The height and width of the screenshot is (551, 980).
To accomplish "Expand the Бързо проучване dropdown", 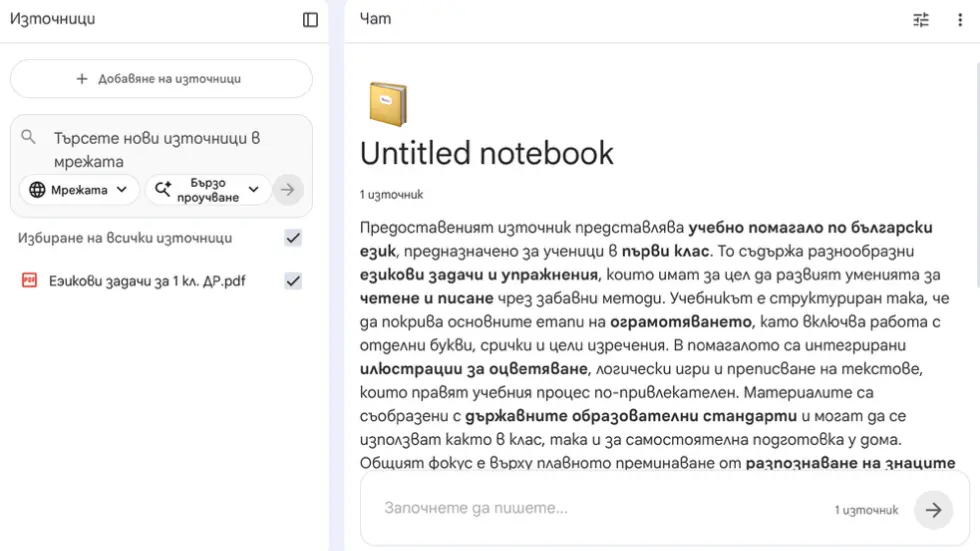I will (x=208, y=190).
